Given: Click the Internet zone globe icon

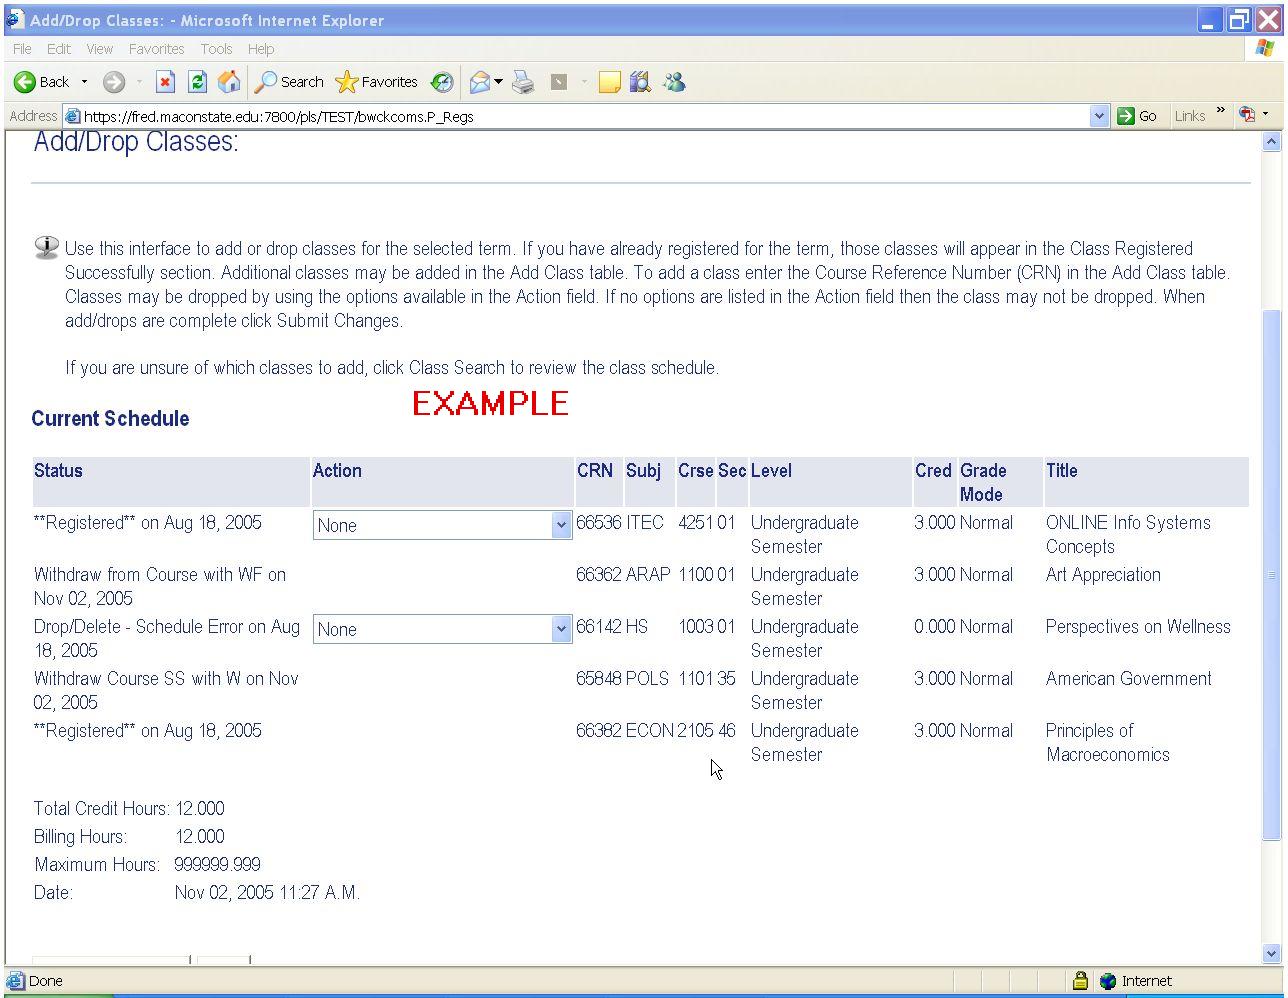Looking at the screenshot, I should [1107, 981].
